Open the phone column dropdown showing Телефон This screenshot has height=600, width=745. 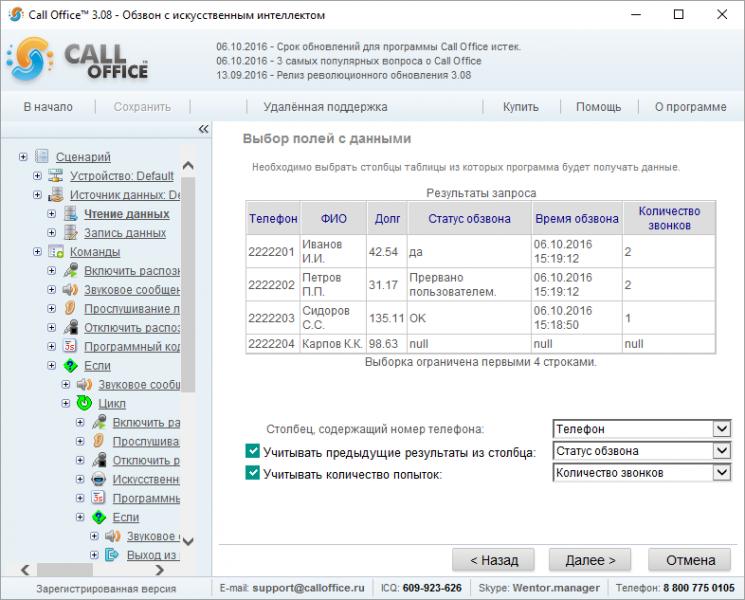coord(641,429)
